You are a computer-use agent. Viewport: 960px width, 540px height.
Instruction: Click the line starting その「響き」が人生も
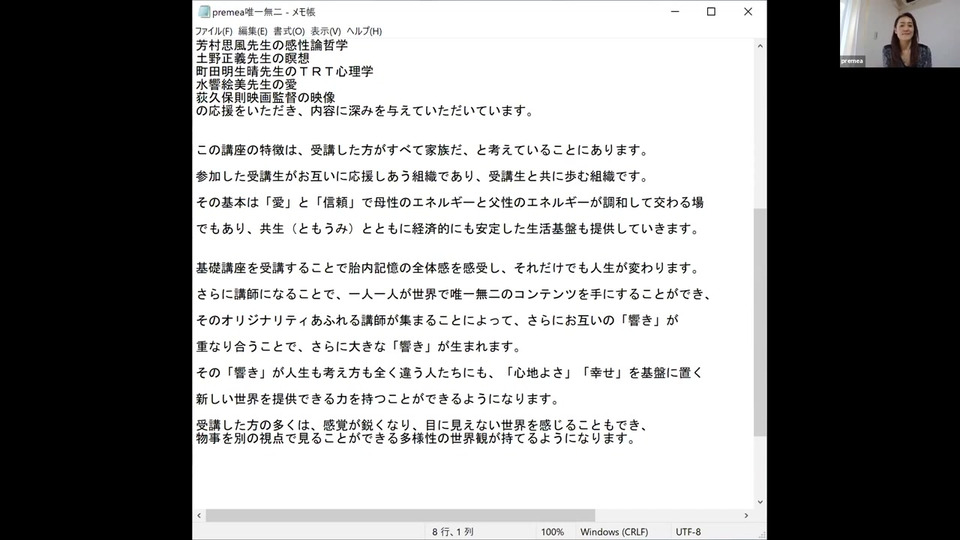click(x=449, y=373)
